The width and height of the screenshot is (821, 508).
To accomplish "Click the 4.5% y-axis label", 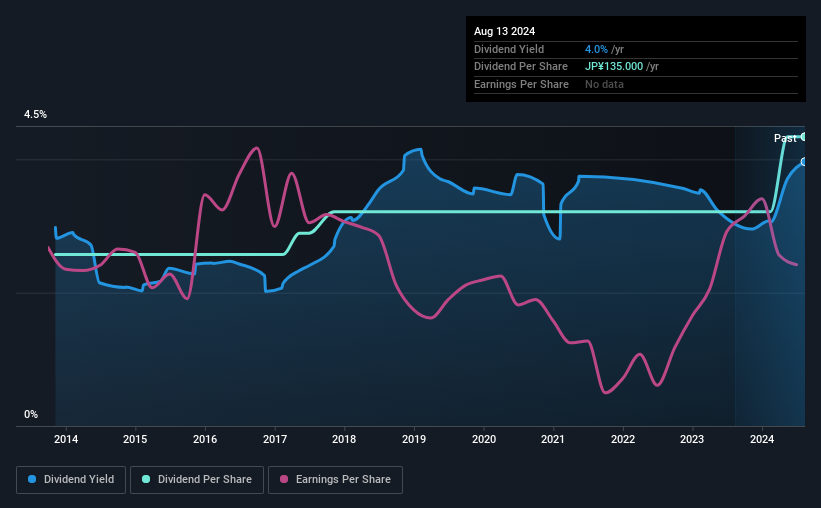I will 35,114.
